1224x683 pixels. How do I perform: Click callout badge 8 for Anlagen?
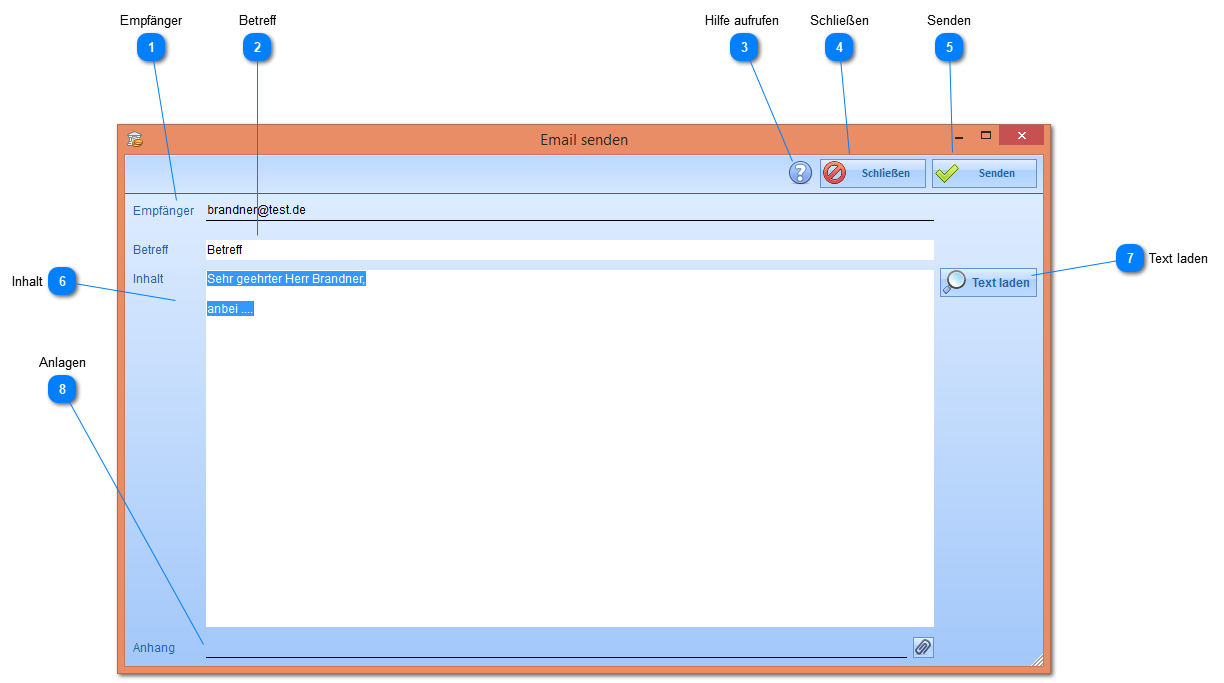(62, 389)
